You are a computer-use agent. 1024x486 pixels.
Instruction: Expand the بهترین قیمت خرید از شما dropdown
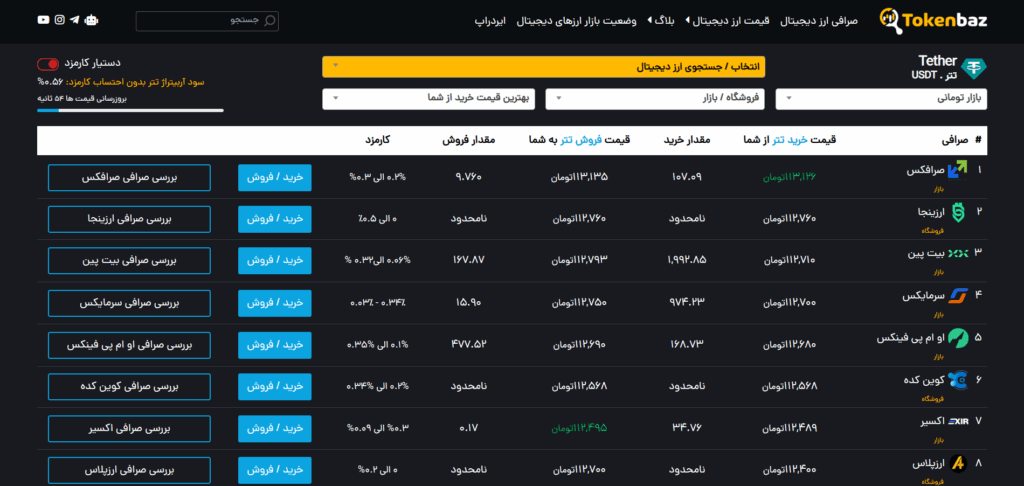coord(428,99)
